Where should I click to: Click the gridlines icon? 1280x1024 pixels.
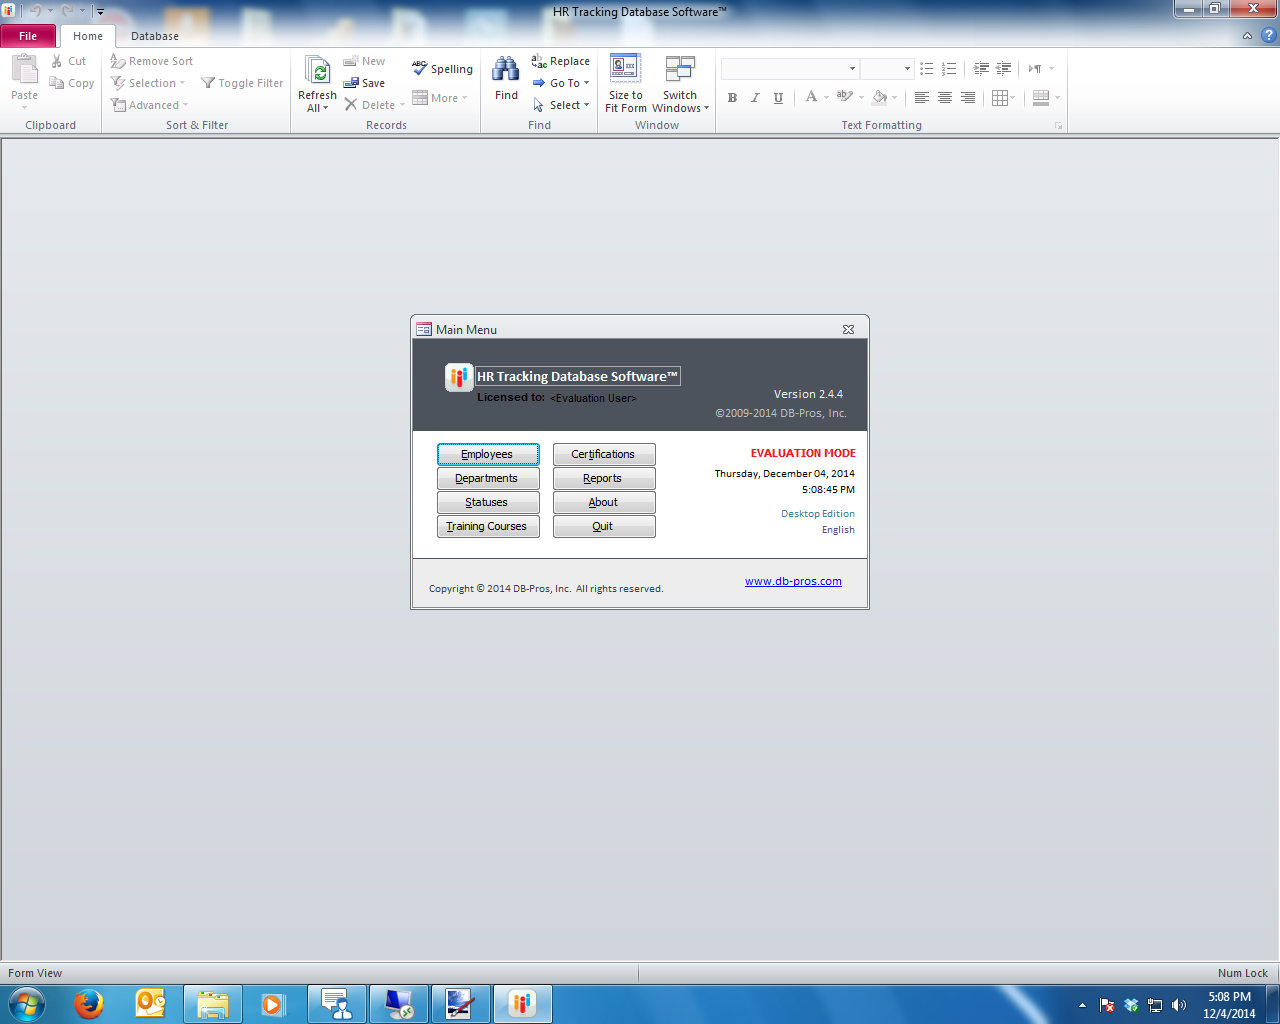(1000, 98)
